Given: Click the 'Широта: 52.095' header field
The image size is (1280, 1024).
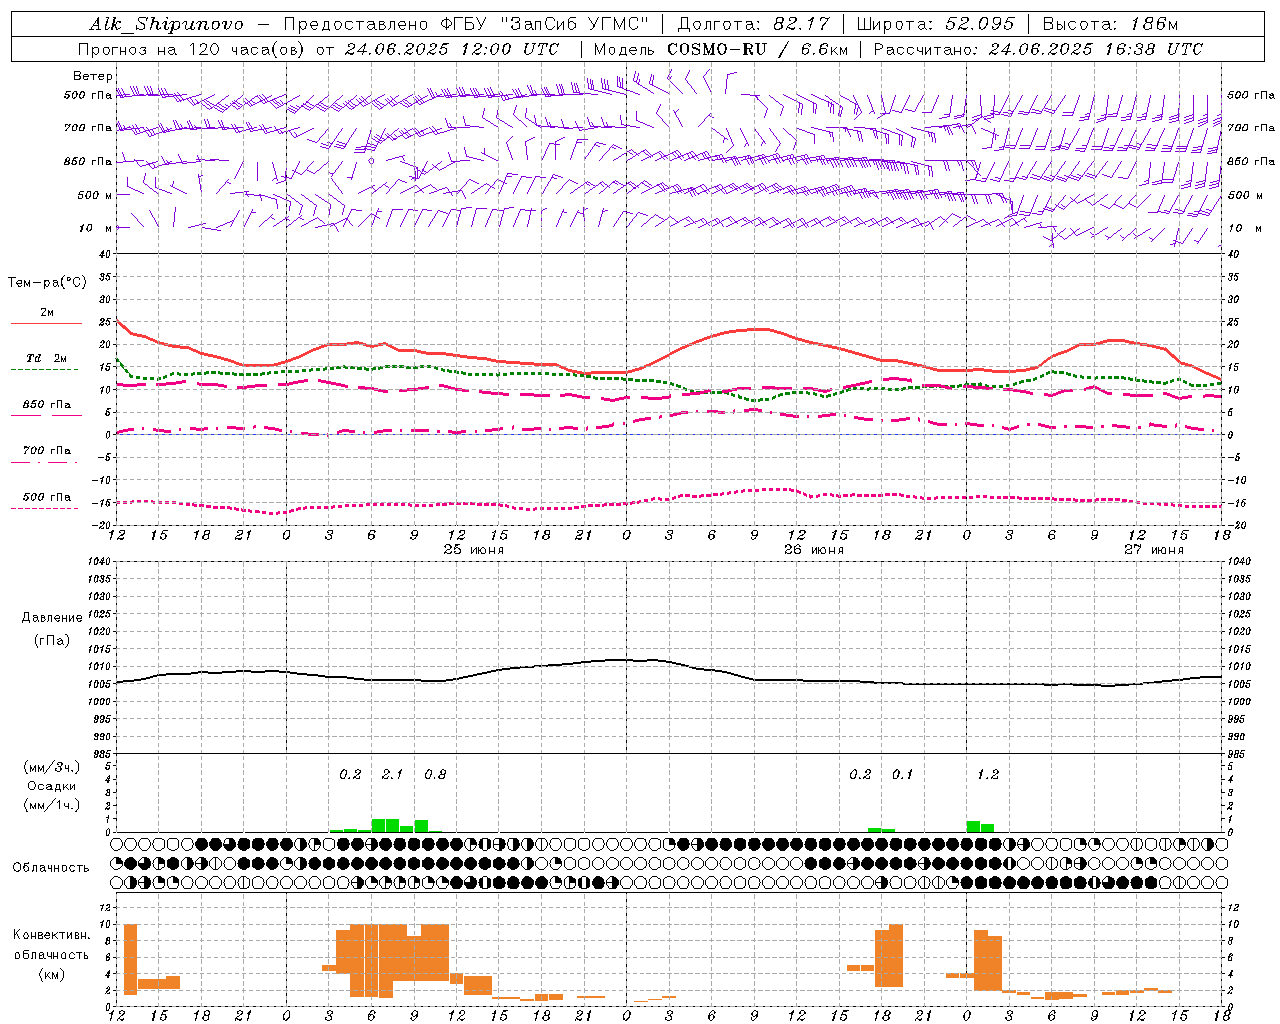Looking at the screenshot, I should coord(936,24).
